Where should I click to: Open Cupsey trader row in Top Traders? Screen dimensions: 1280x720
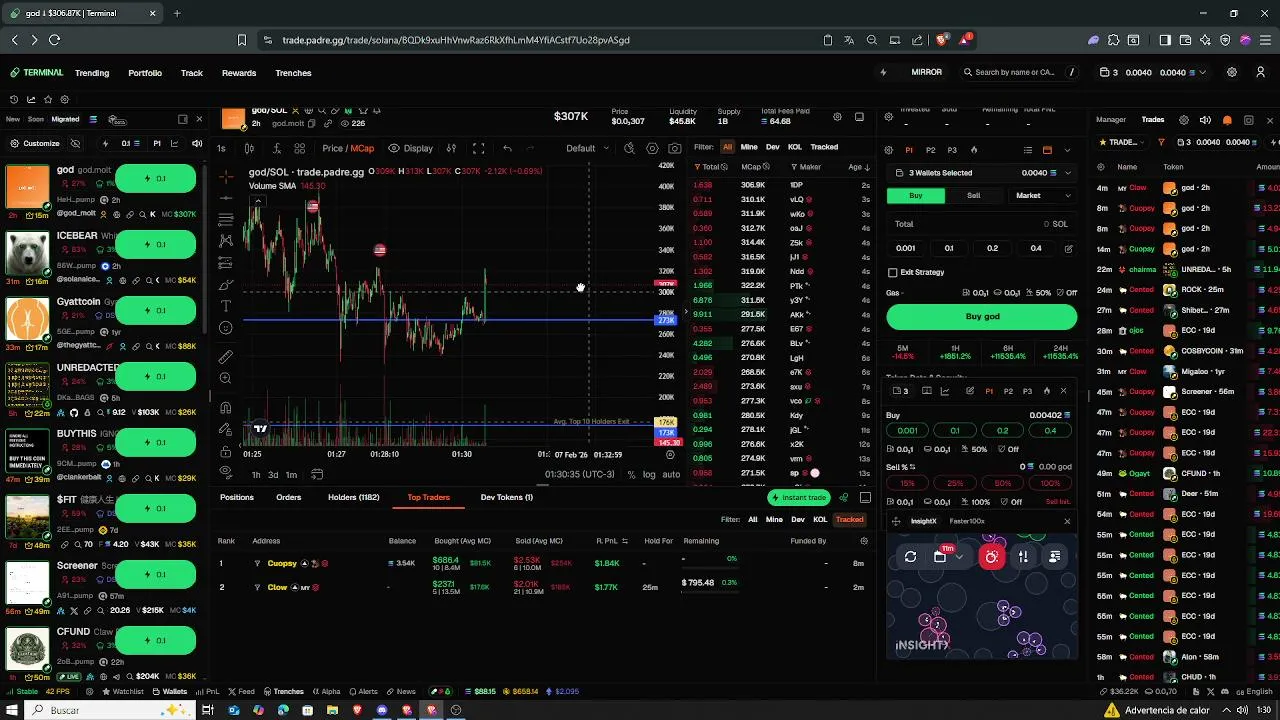point(545,563)
